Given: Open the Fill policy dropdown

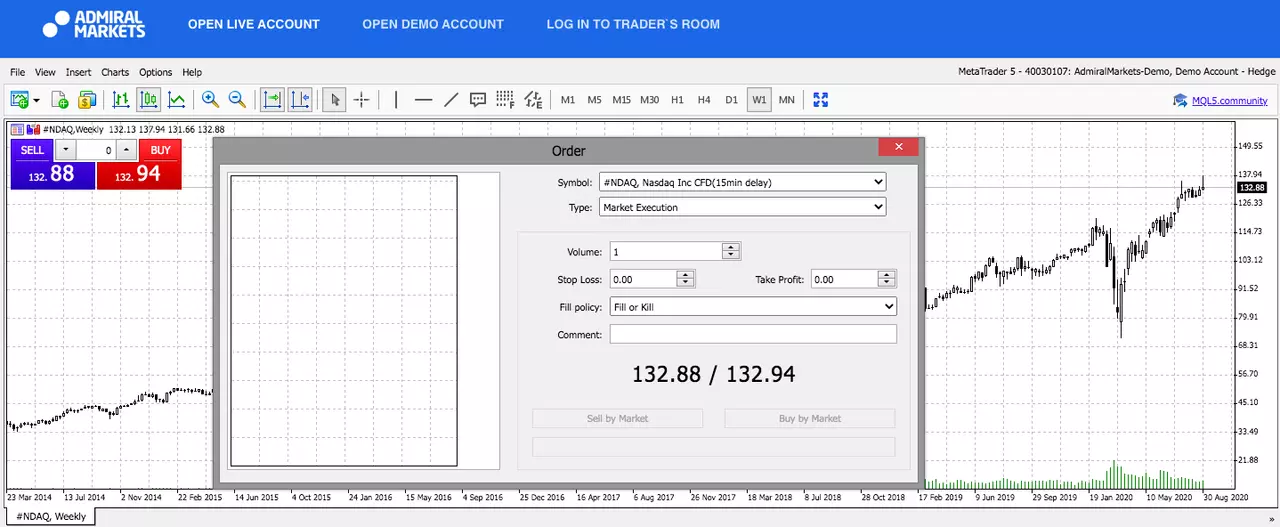Looking at the screenshot, I should [753, 307].
